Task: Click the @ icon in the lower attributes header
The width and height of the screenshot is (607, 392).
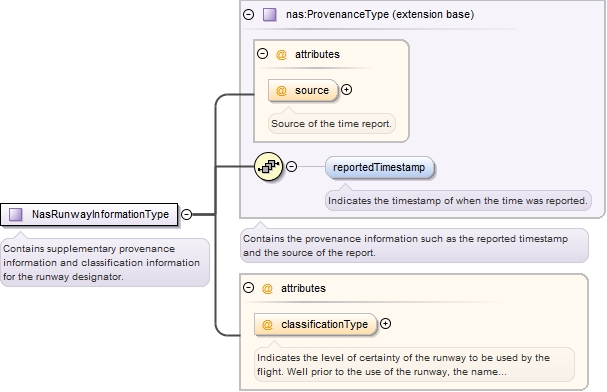Action: [267, 289]
